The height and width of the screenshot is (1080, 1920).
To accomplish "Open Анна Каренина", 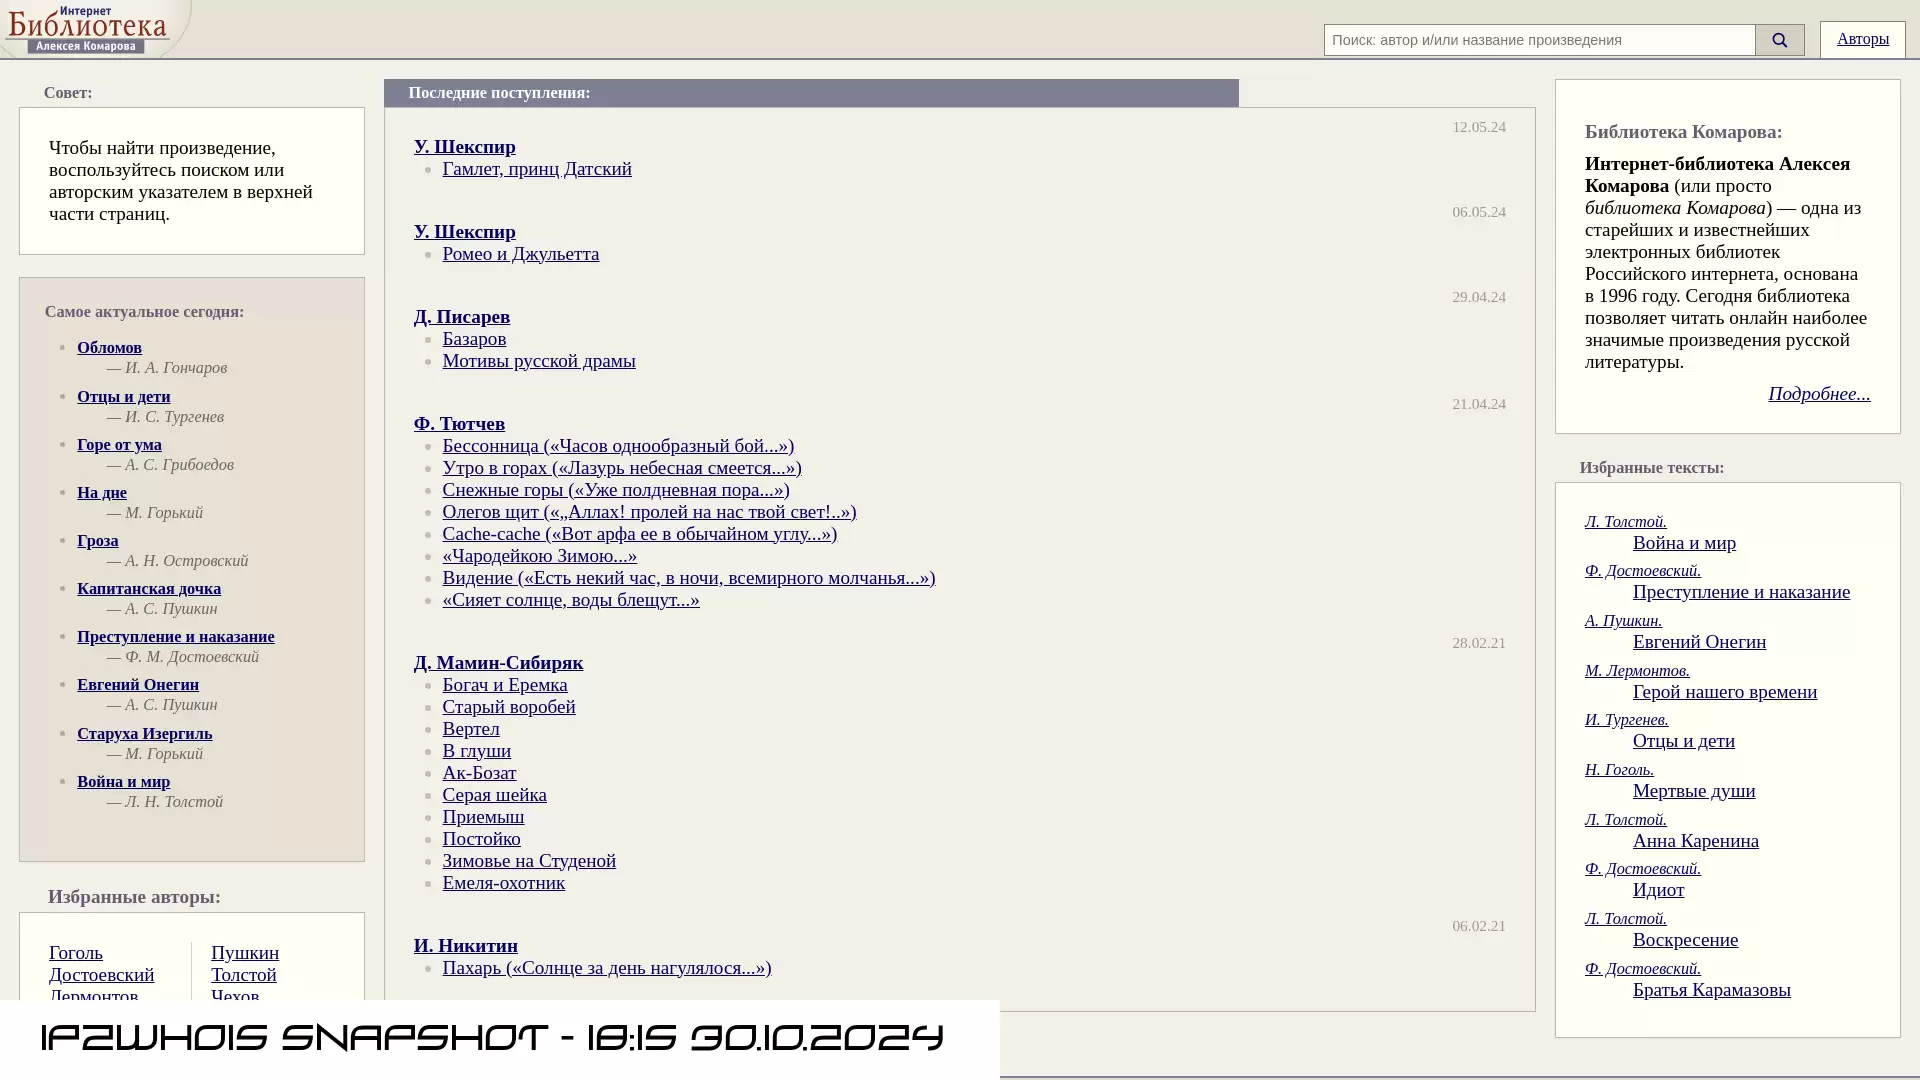I will (1696, 841).
